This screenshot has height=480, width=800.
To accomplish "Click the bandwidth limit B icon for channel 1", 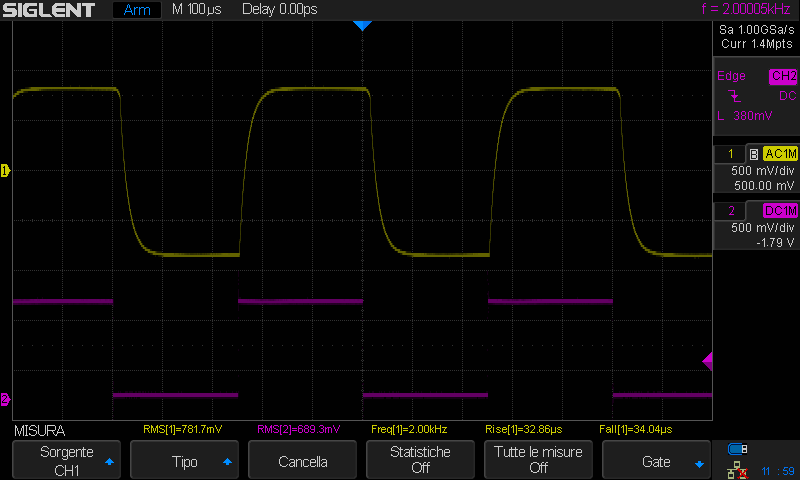I will (754, 154).
